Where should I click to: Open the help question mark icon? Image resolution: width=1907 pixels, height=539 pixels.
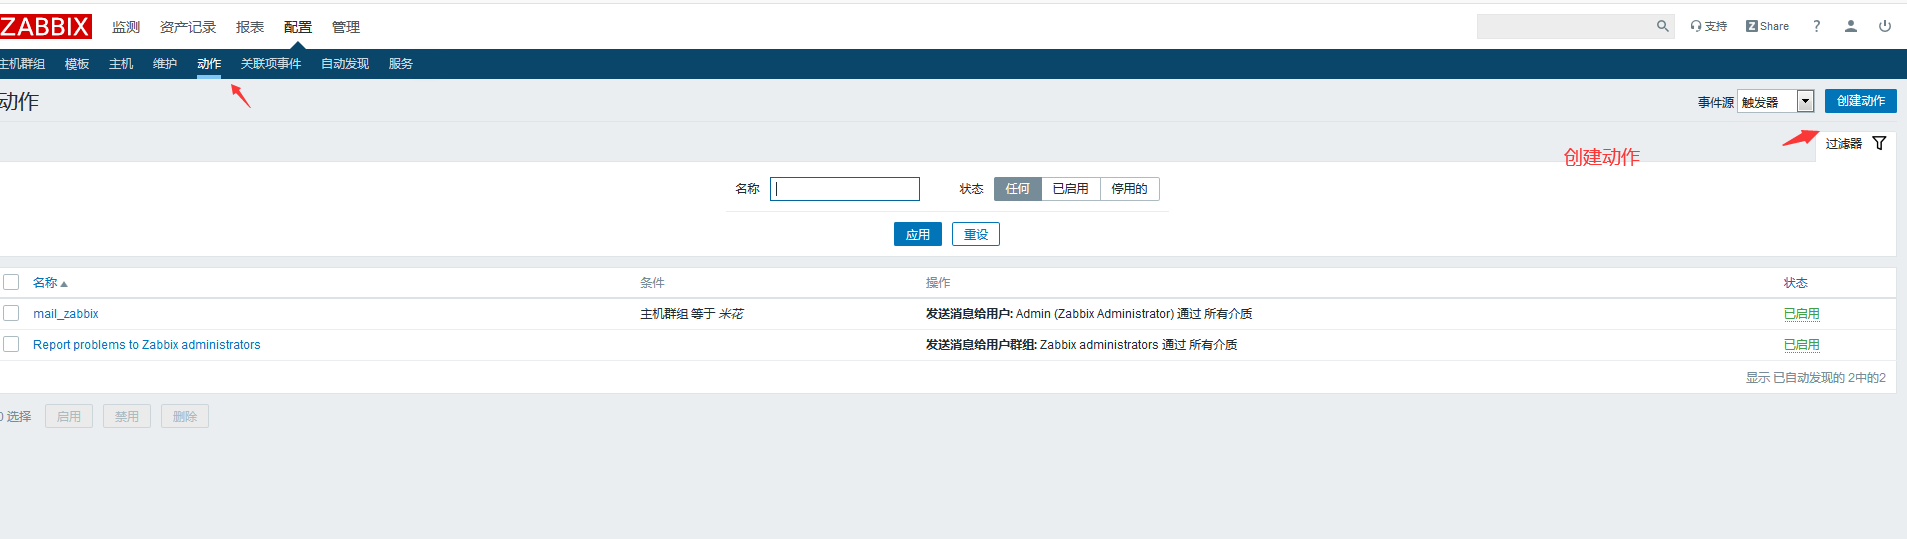click(1816, 27)
